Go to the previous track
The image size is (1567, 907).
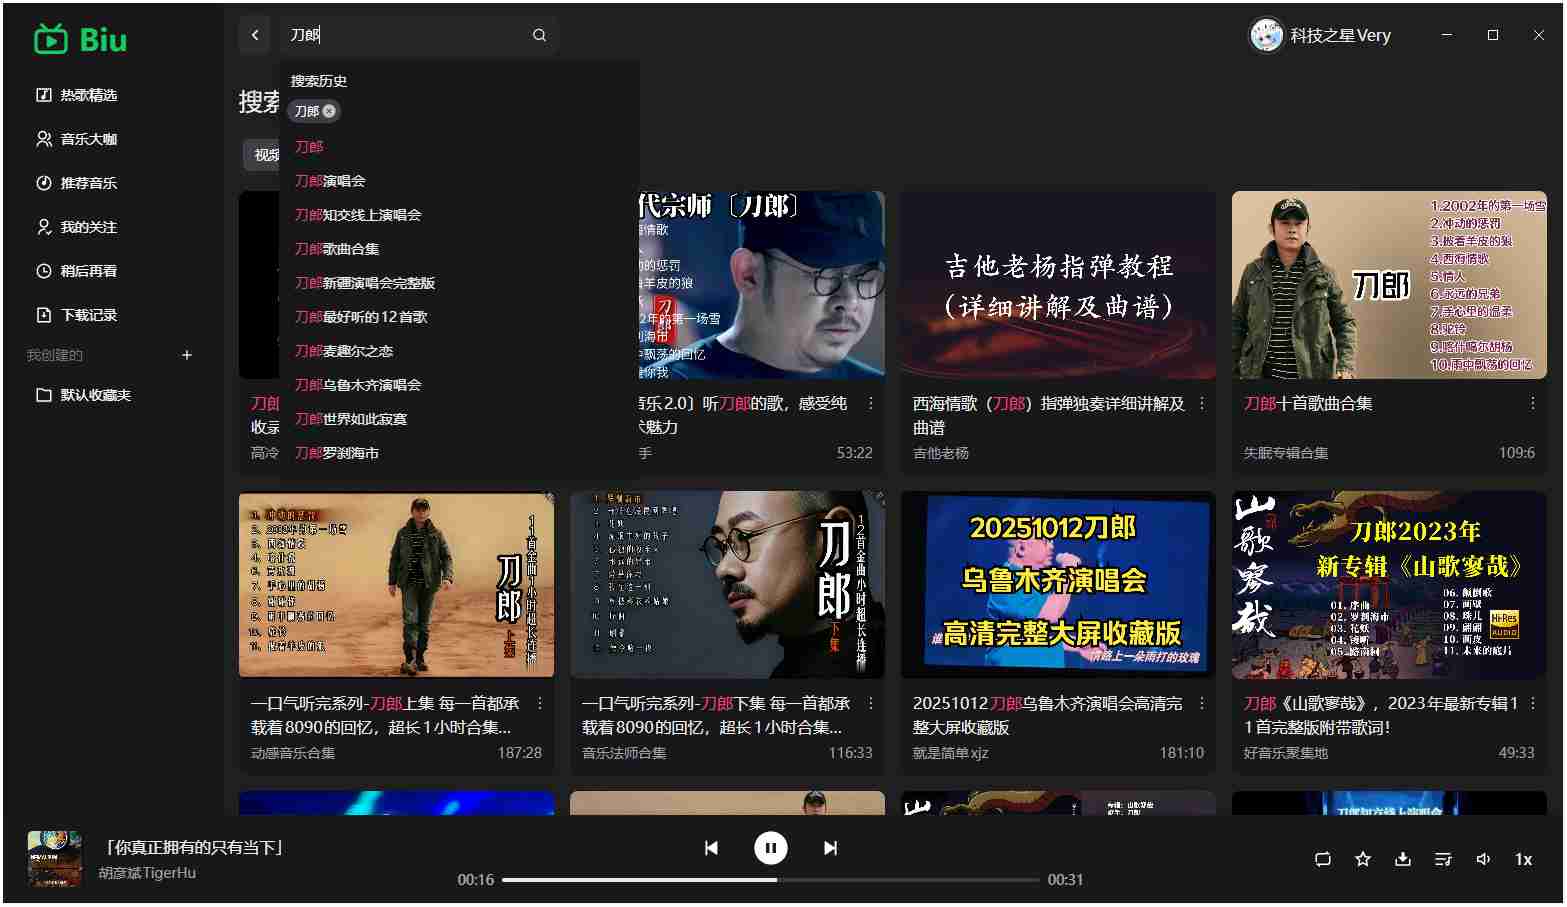pos(711,848)
